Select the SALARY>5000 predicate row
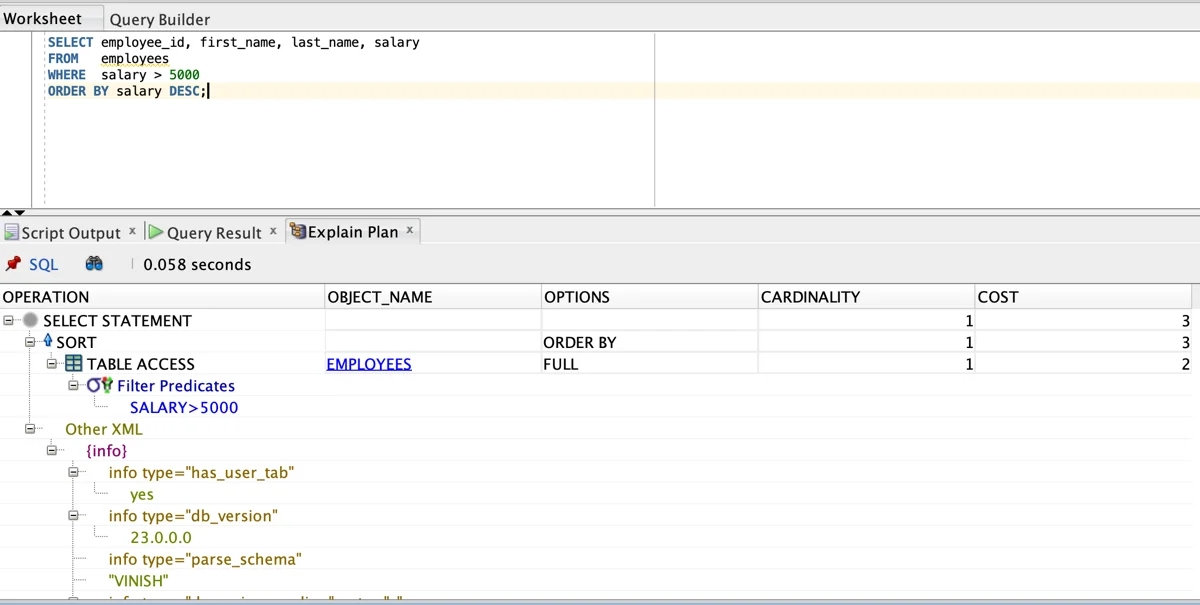Viewport: 1200px width, 605px height. click(x=184, y=408)
